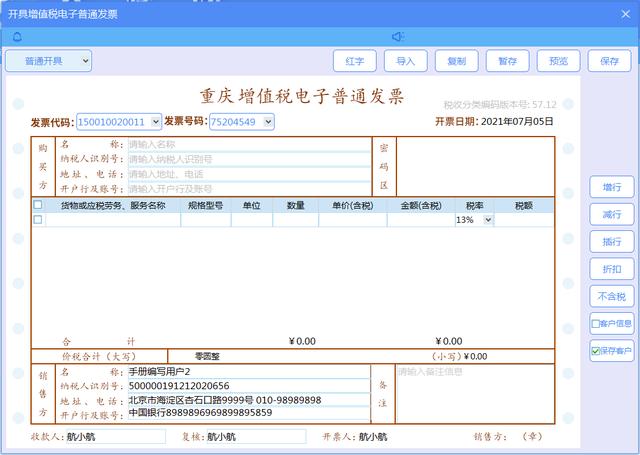The image size is (640, 455).
Task: Click the 货物或应税劳务、服务名称 column header
Action: pos(113,206)
